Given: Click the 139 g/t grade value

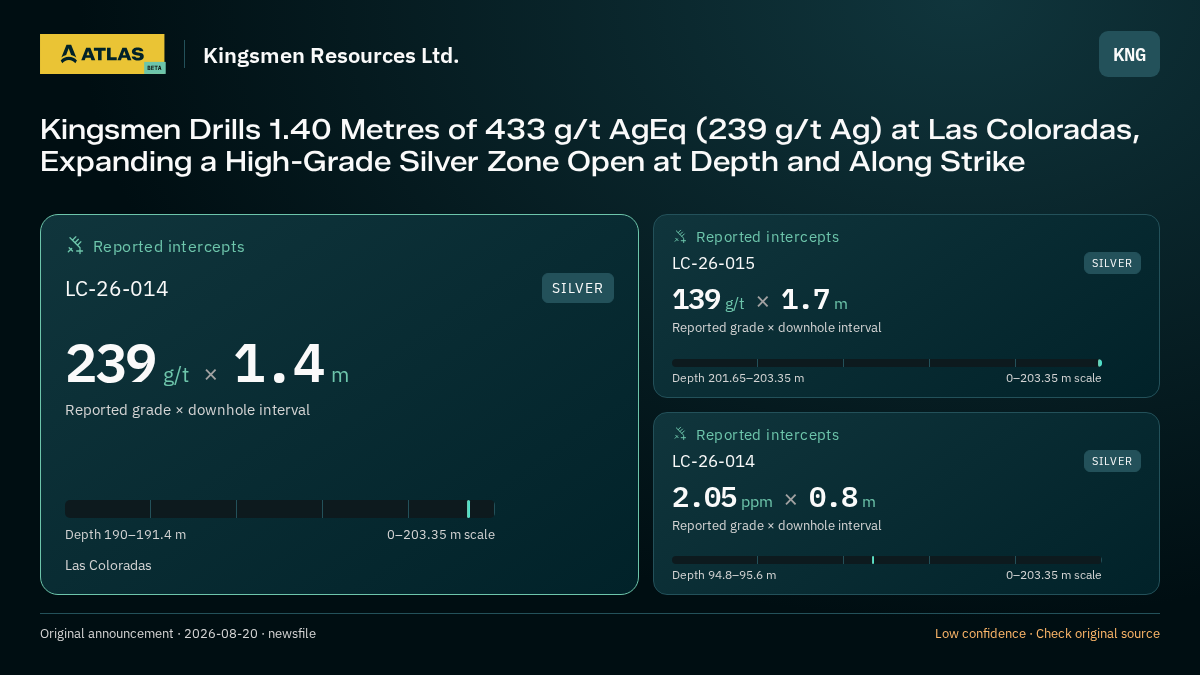Looking at the screenshot, I should [708, 300].
